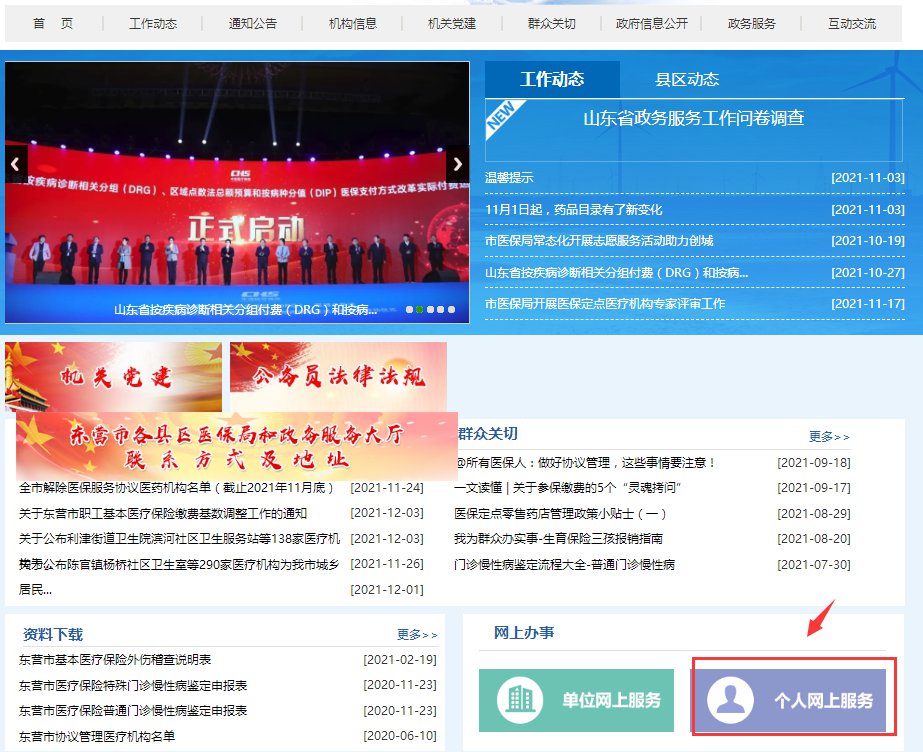The image size is (923, 752).
Task: Open the 政务服务 menu item
Action: pos(752,23)
